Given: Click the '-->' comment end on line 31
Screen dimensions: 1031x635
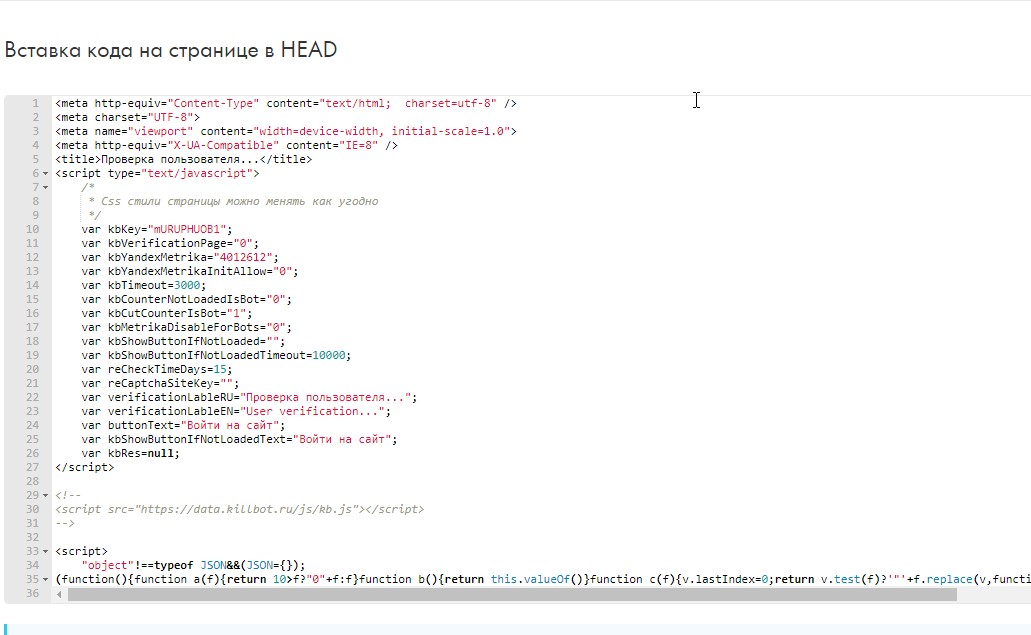Looking at the screenshot, I should (x=65, y=523).
